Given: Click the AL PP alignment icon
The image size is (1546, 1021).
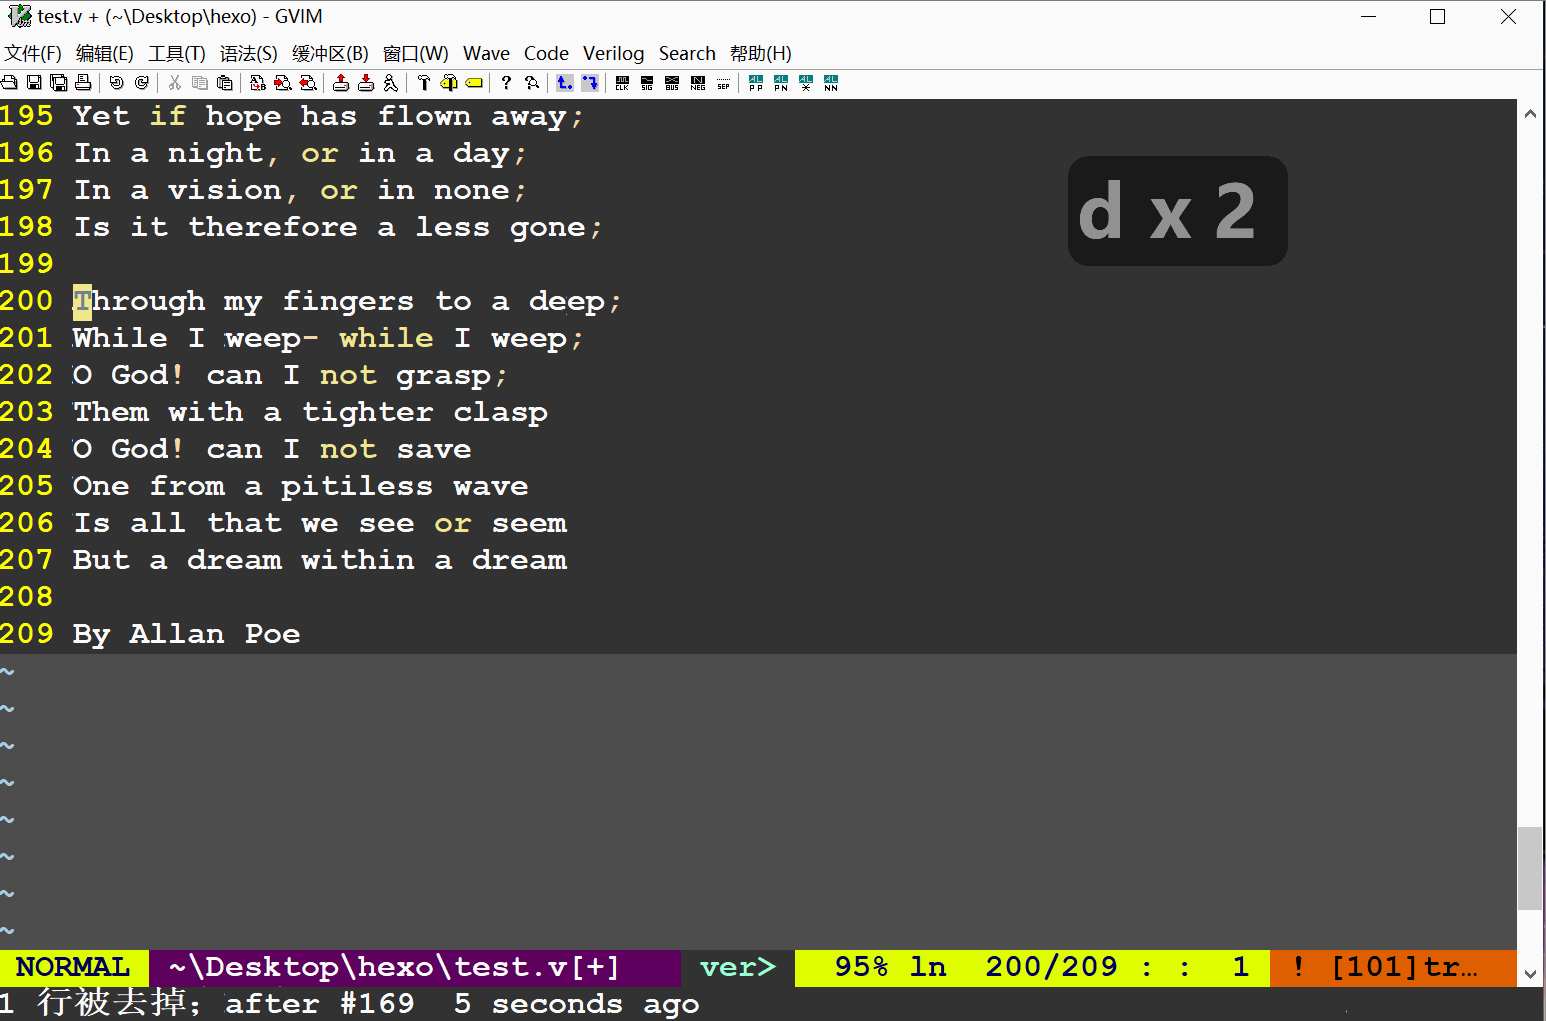Looking at the screenshot, I should coord(756,83).
